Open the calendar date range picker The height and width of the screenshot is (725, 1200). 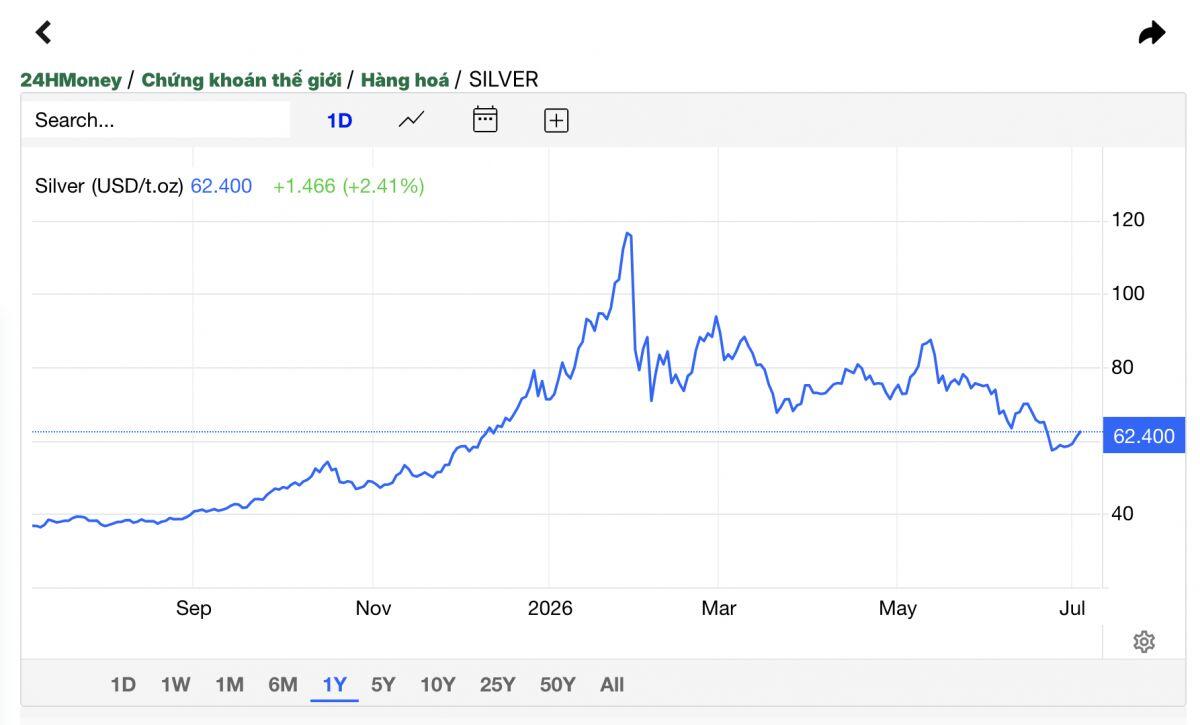click(x=485, y=119)
